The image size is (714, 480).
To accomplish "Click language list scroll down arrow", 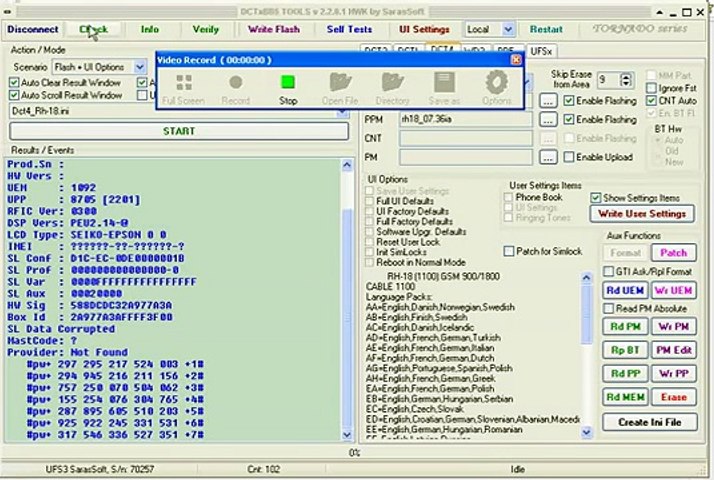I will pyautogui.click(x=586, y=432).
